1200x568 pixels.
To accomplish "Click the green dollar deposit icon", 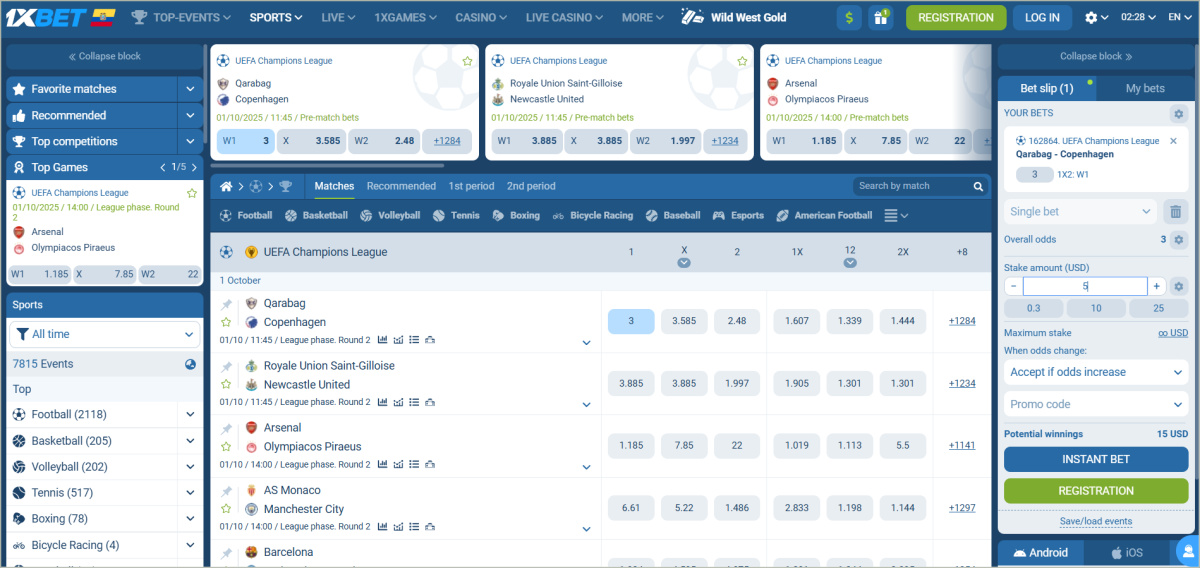I will click(x=849, y=17).
